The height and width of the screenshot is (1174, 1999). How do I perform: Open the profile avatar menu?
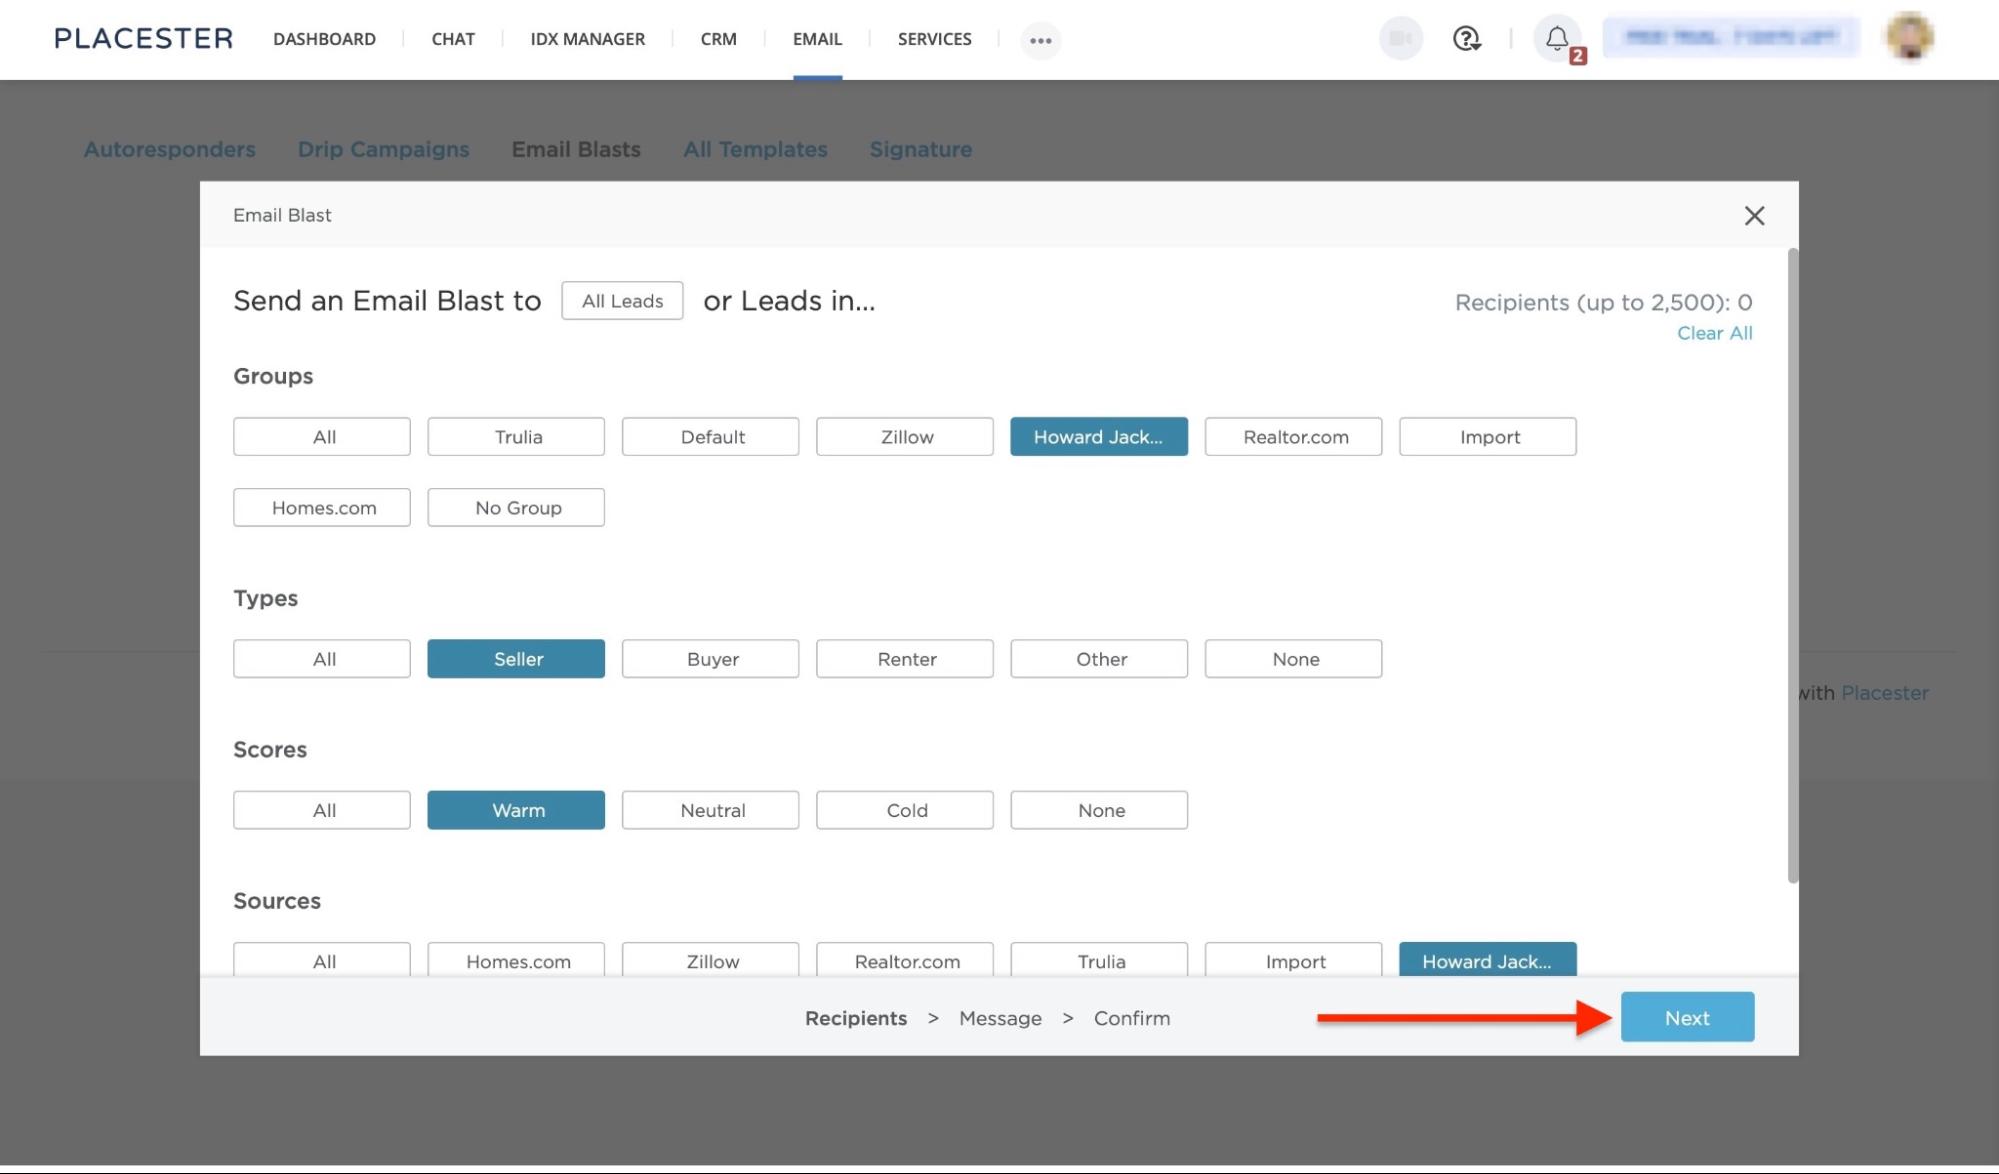[1909, 39]
